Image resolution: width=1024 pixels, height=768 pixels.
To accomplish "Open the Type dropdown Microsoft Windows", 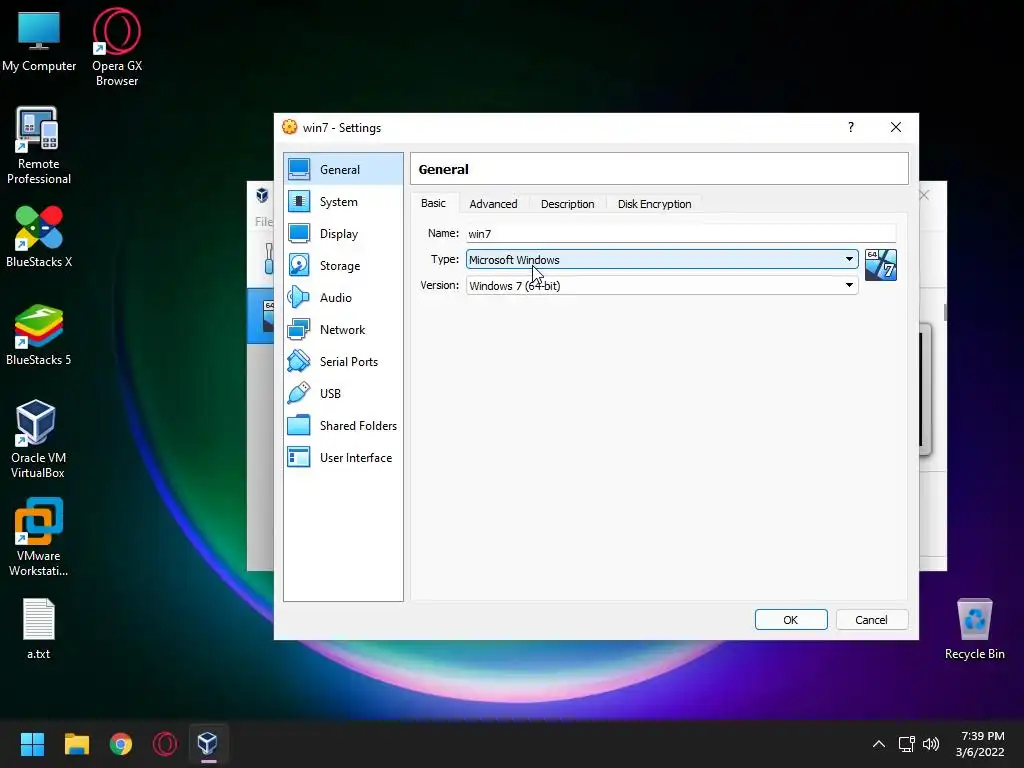I will click(x=662, y=259).
